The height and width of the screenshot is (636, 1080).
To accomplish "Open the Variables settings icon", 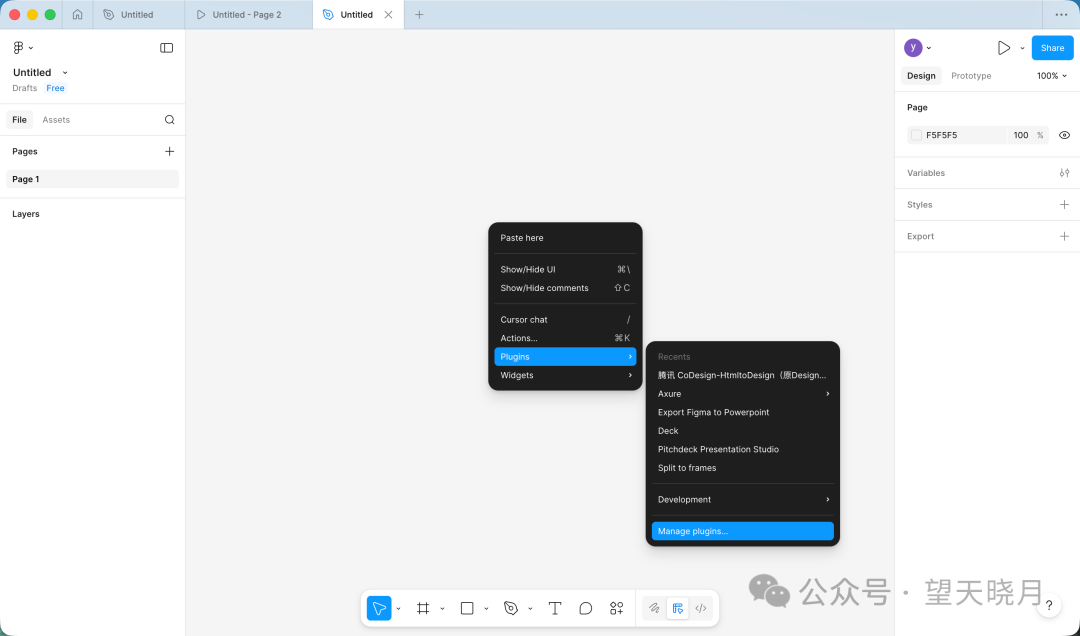I will (1062, 172).
